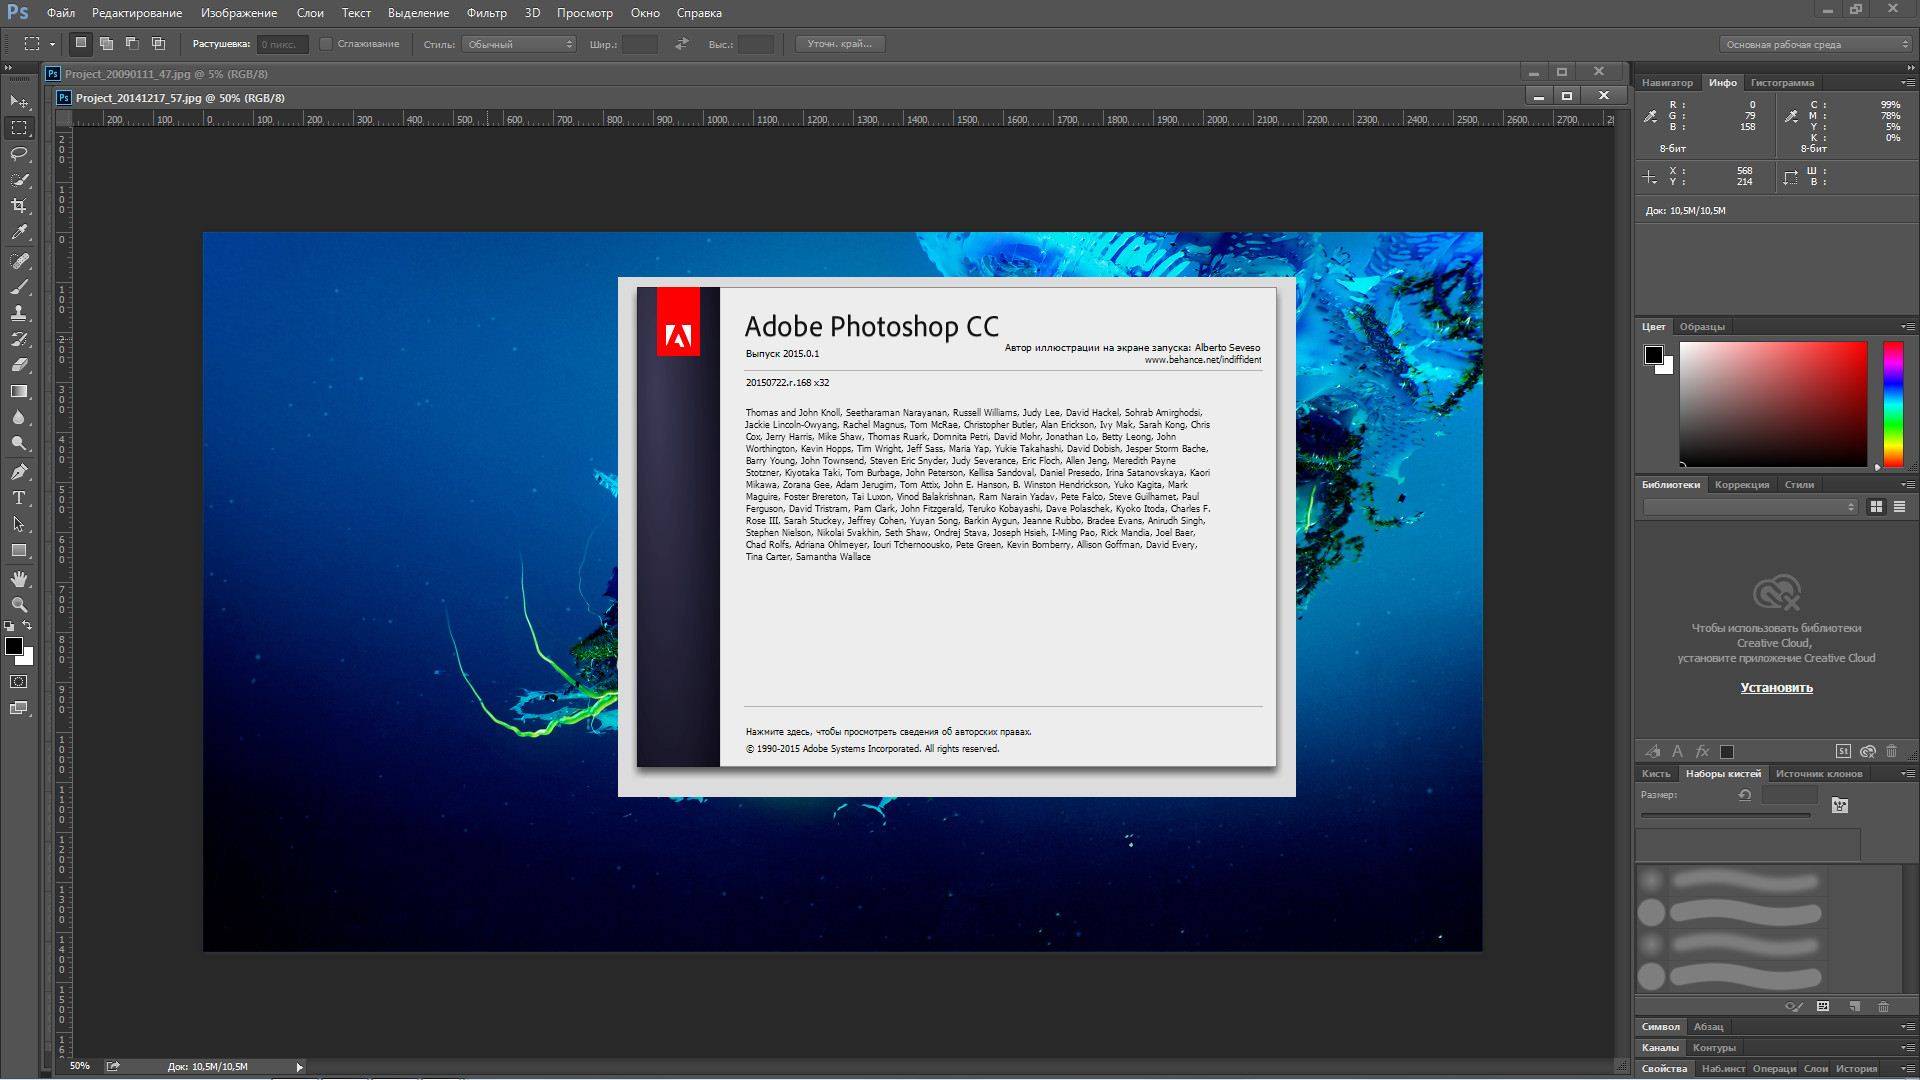
Task: Select the Healing Brush tool
Action: pyautogui.click(x=19, y=261)
